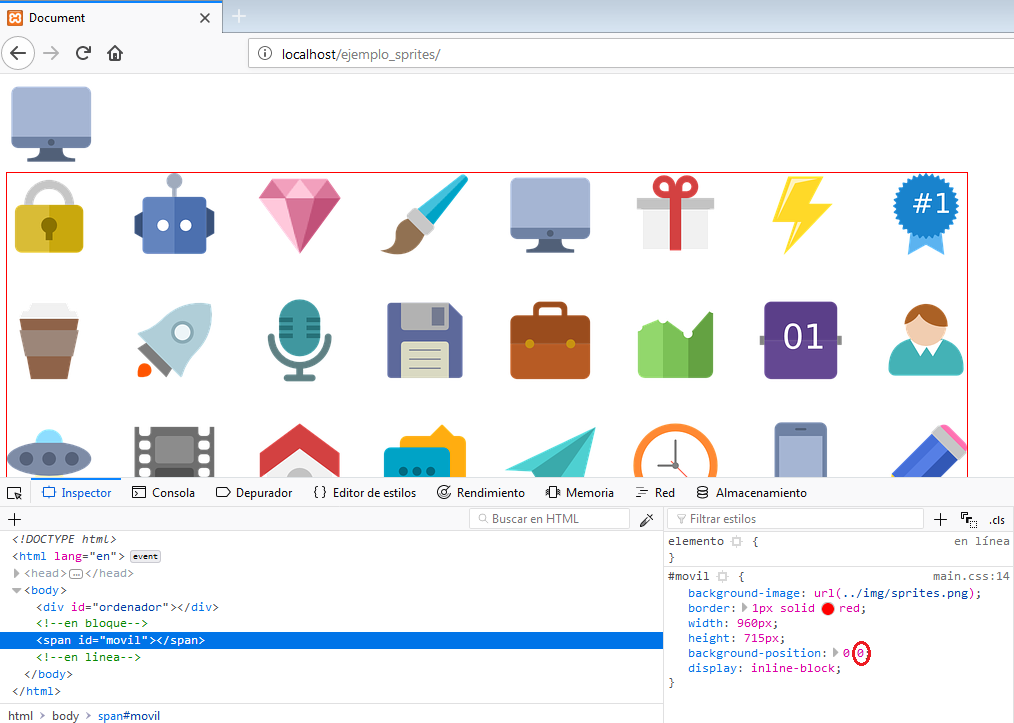Collapse the body element node
Image resolution: width=1014 pixels, height=723 pixels.
(x=17, y=590)
